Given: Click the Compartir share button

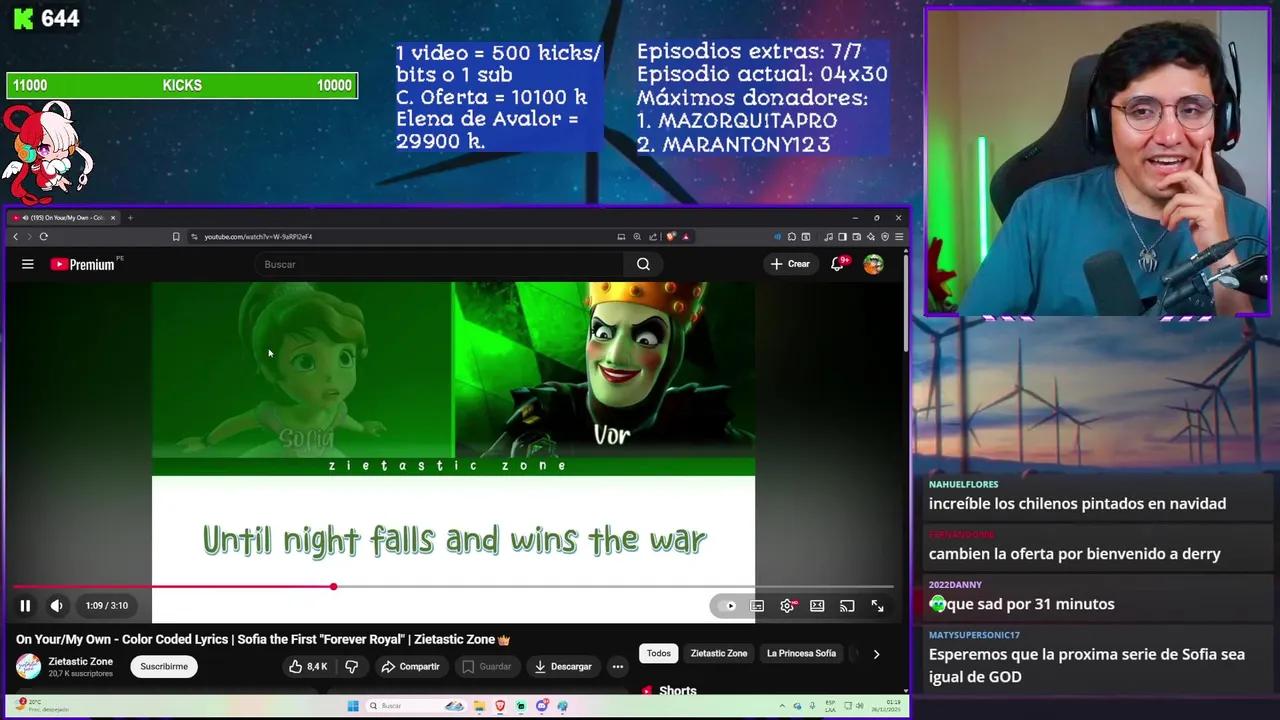Looking at the screenshot, I should [x=410, y=666].
